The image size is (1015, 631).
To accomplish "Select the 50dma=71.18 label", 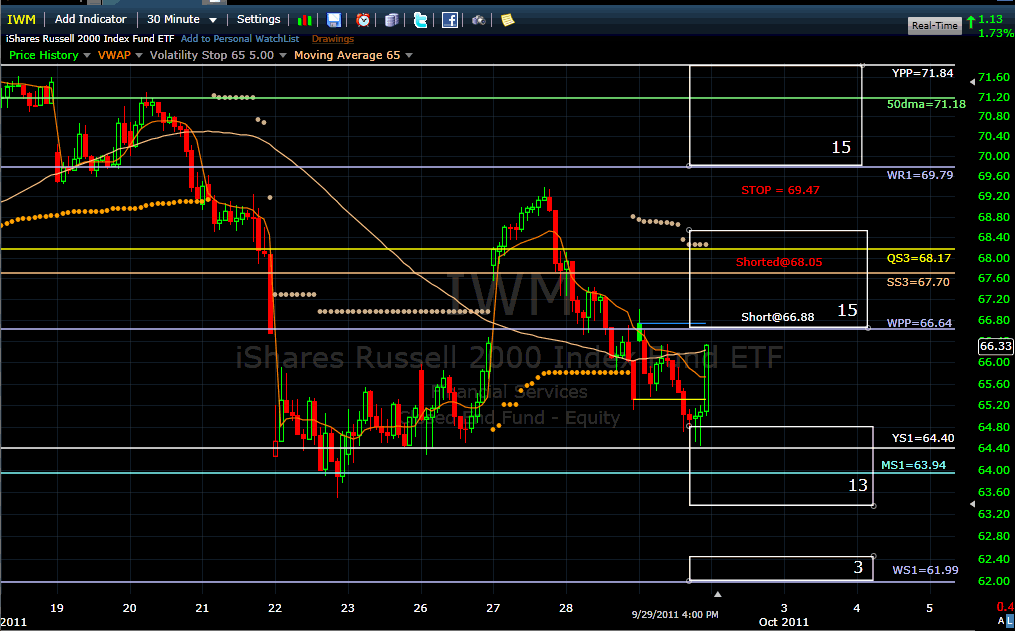I will point(926,104).
